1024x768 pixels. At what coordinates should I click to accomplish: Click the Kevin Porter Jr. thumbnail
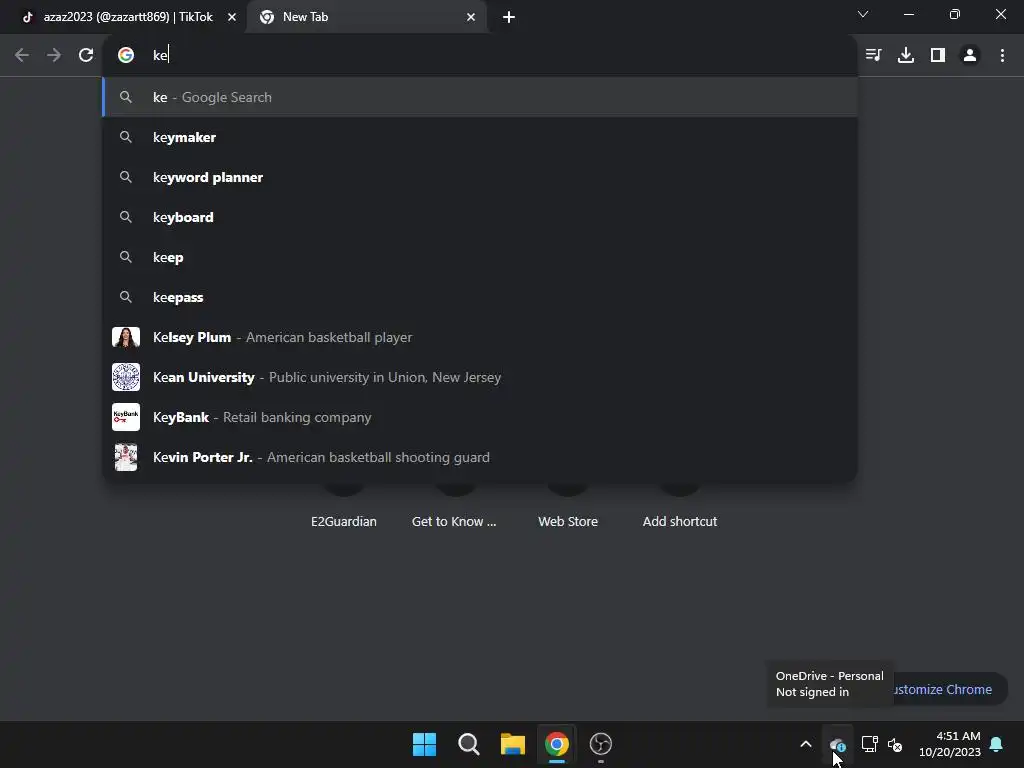[126, 457]
